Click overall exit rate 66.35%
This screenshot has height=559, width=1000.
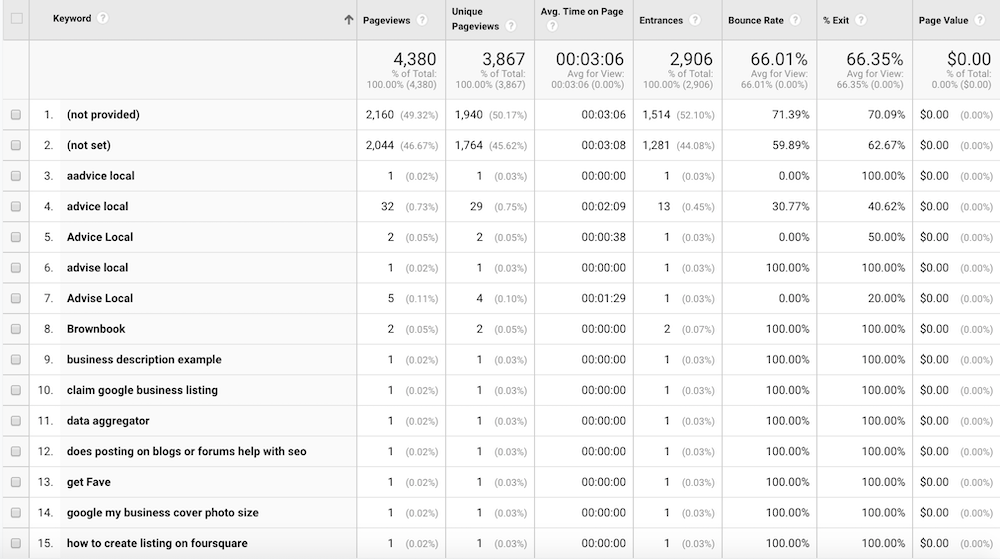tap(874, 59)
